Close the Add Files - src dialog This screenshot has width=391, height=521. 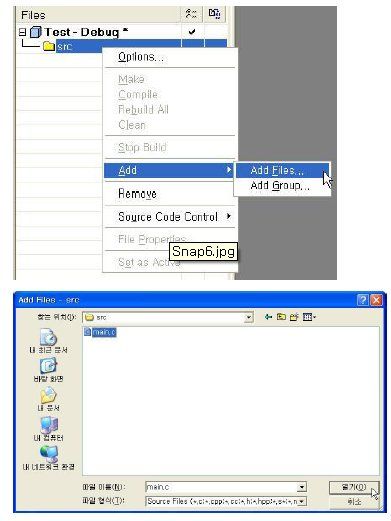[376, 300]
